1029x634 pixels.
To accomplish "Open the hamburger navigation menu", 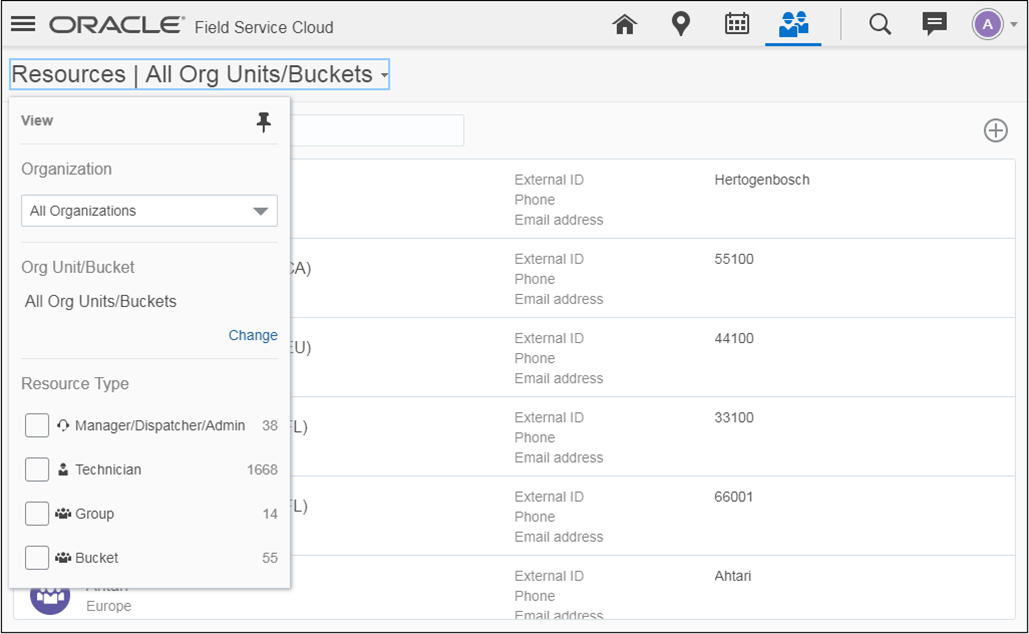I will click(x=23, y=25).
